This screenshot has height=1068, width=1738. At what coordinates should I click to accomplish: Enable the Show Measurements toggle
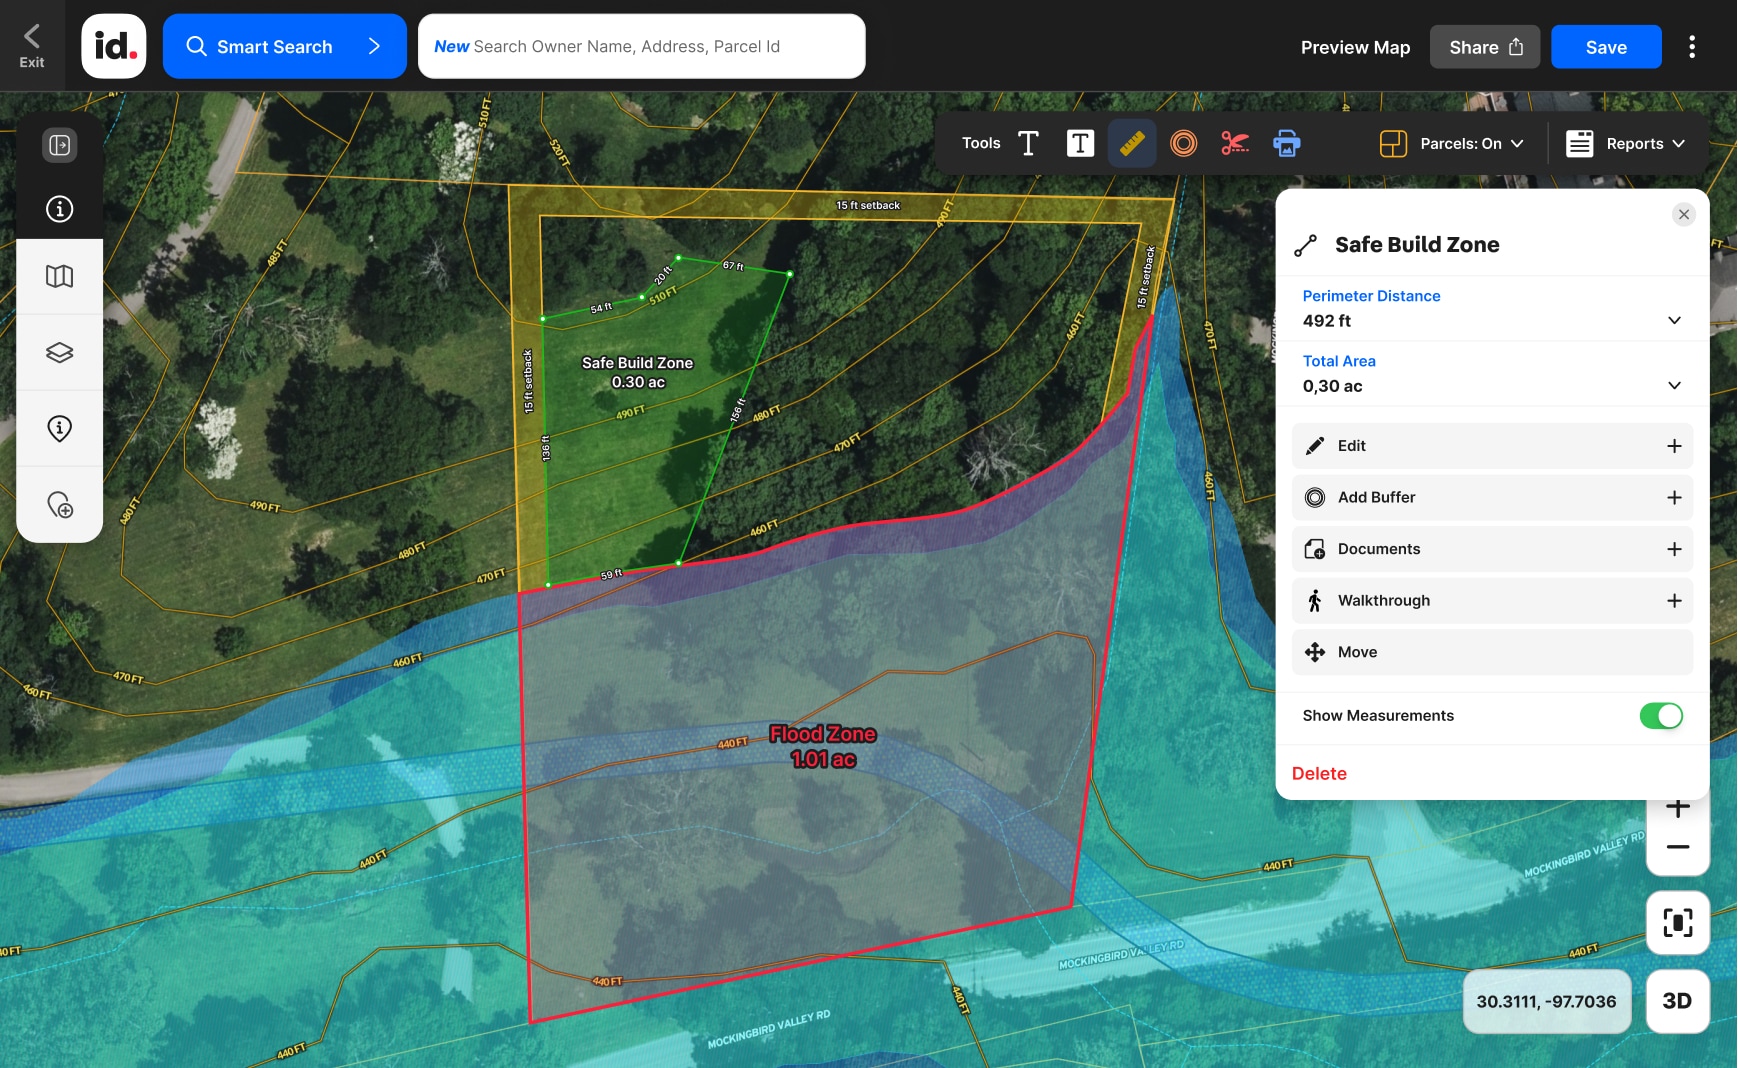[1660, 715]
